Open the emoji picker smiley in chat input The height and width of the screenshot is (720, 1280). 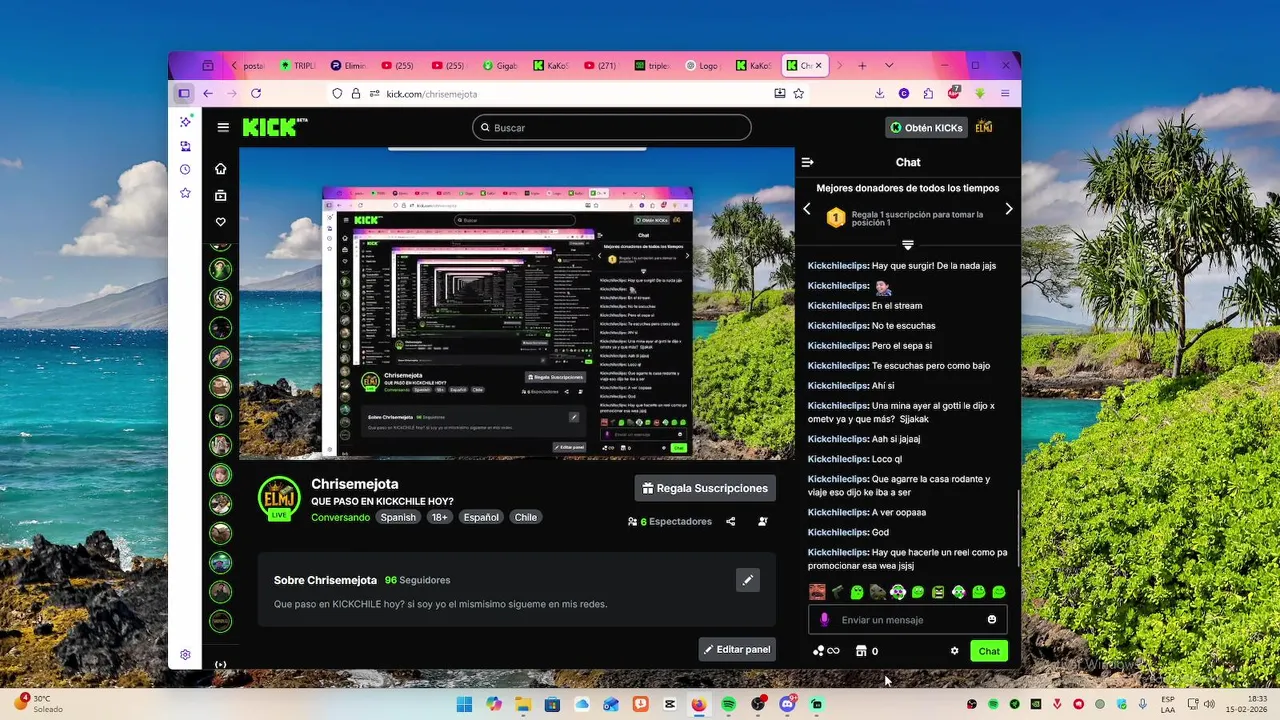992,619
